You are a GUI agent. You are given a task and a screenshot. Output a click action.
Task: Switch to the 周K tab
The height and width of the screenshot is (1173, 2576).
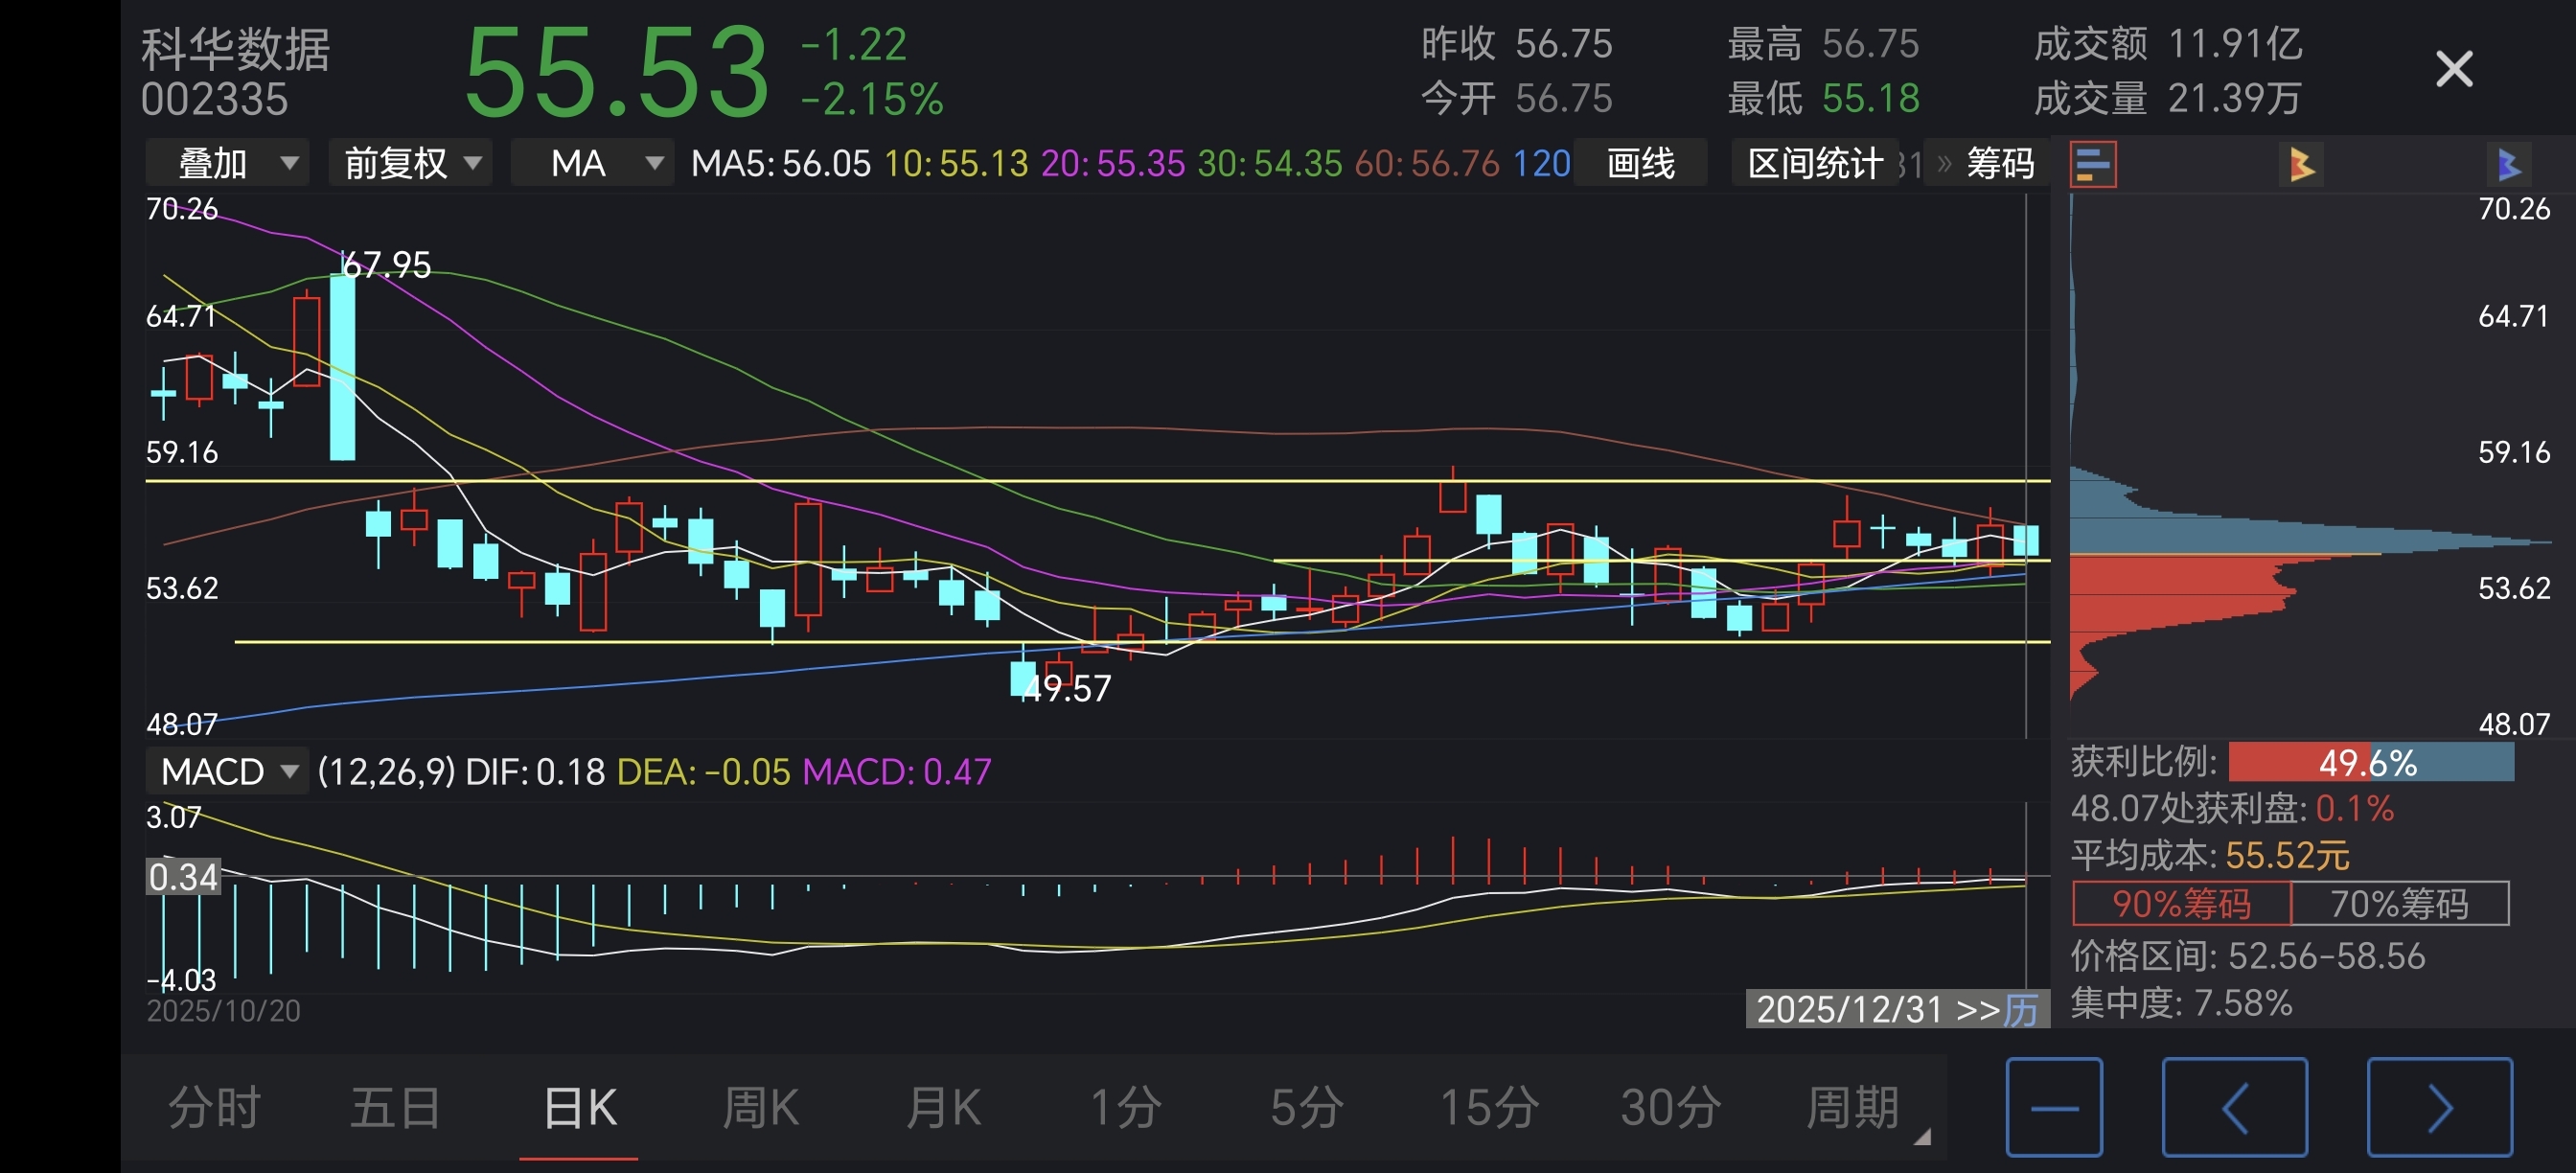(760, 1108)
